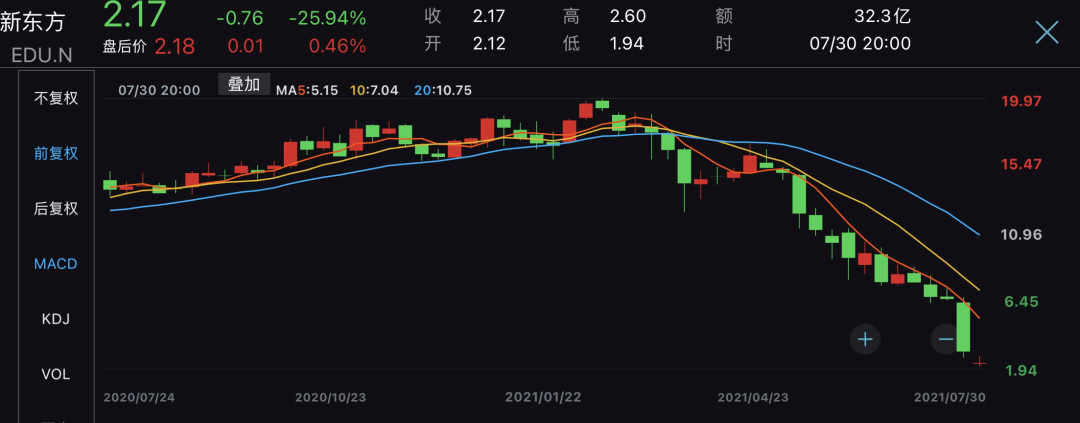1080x423 pixels.
Task: Switch to the MACD indicator
Action: tap(56, 264)
